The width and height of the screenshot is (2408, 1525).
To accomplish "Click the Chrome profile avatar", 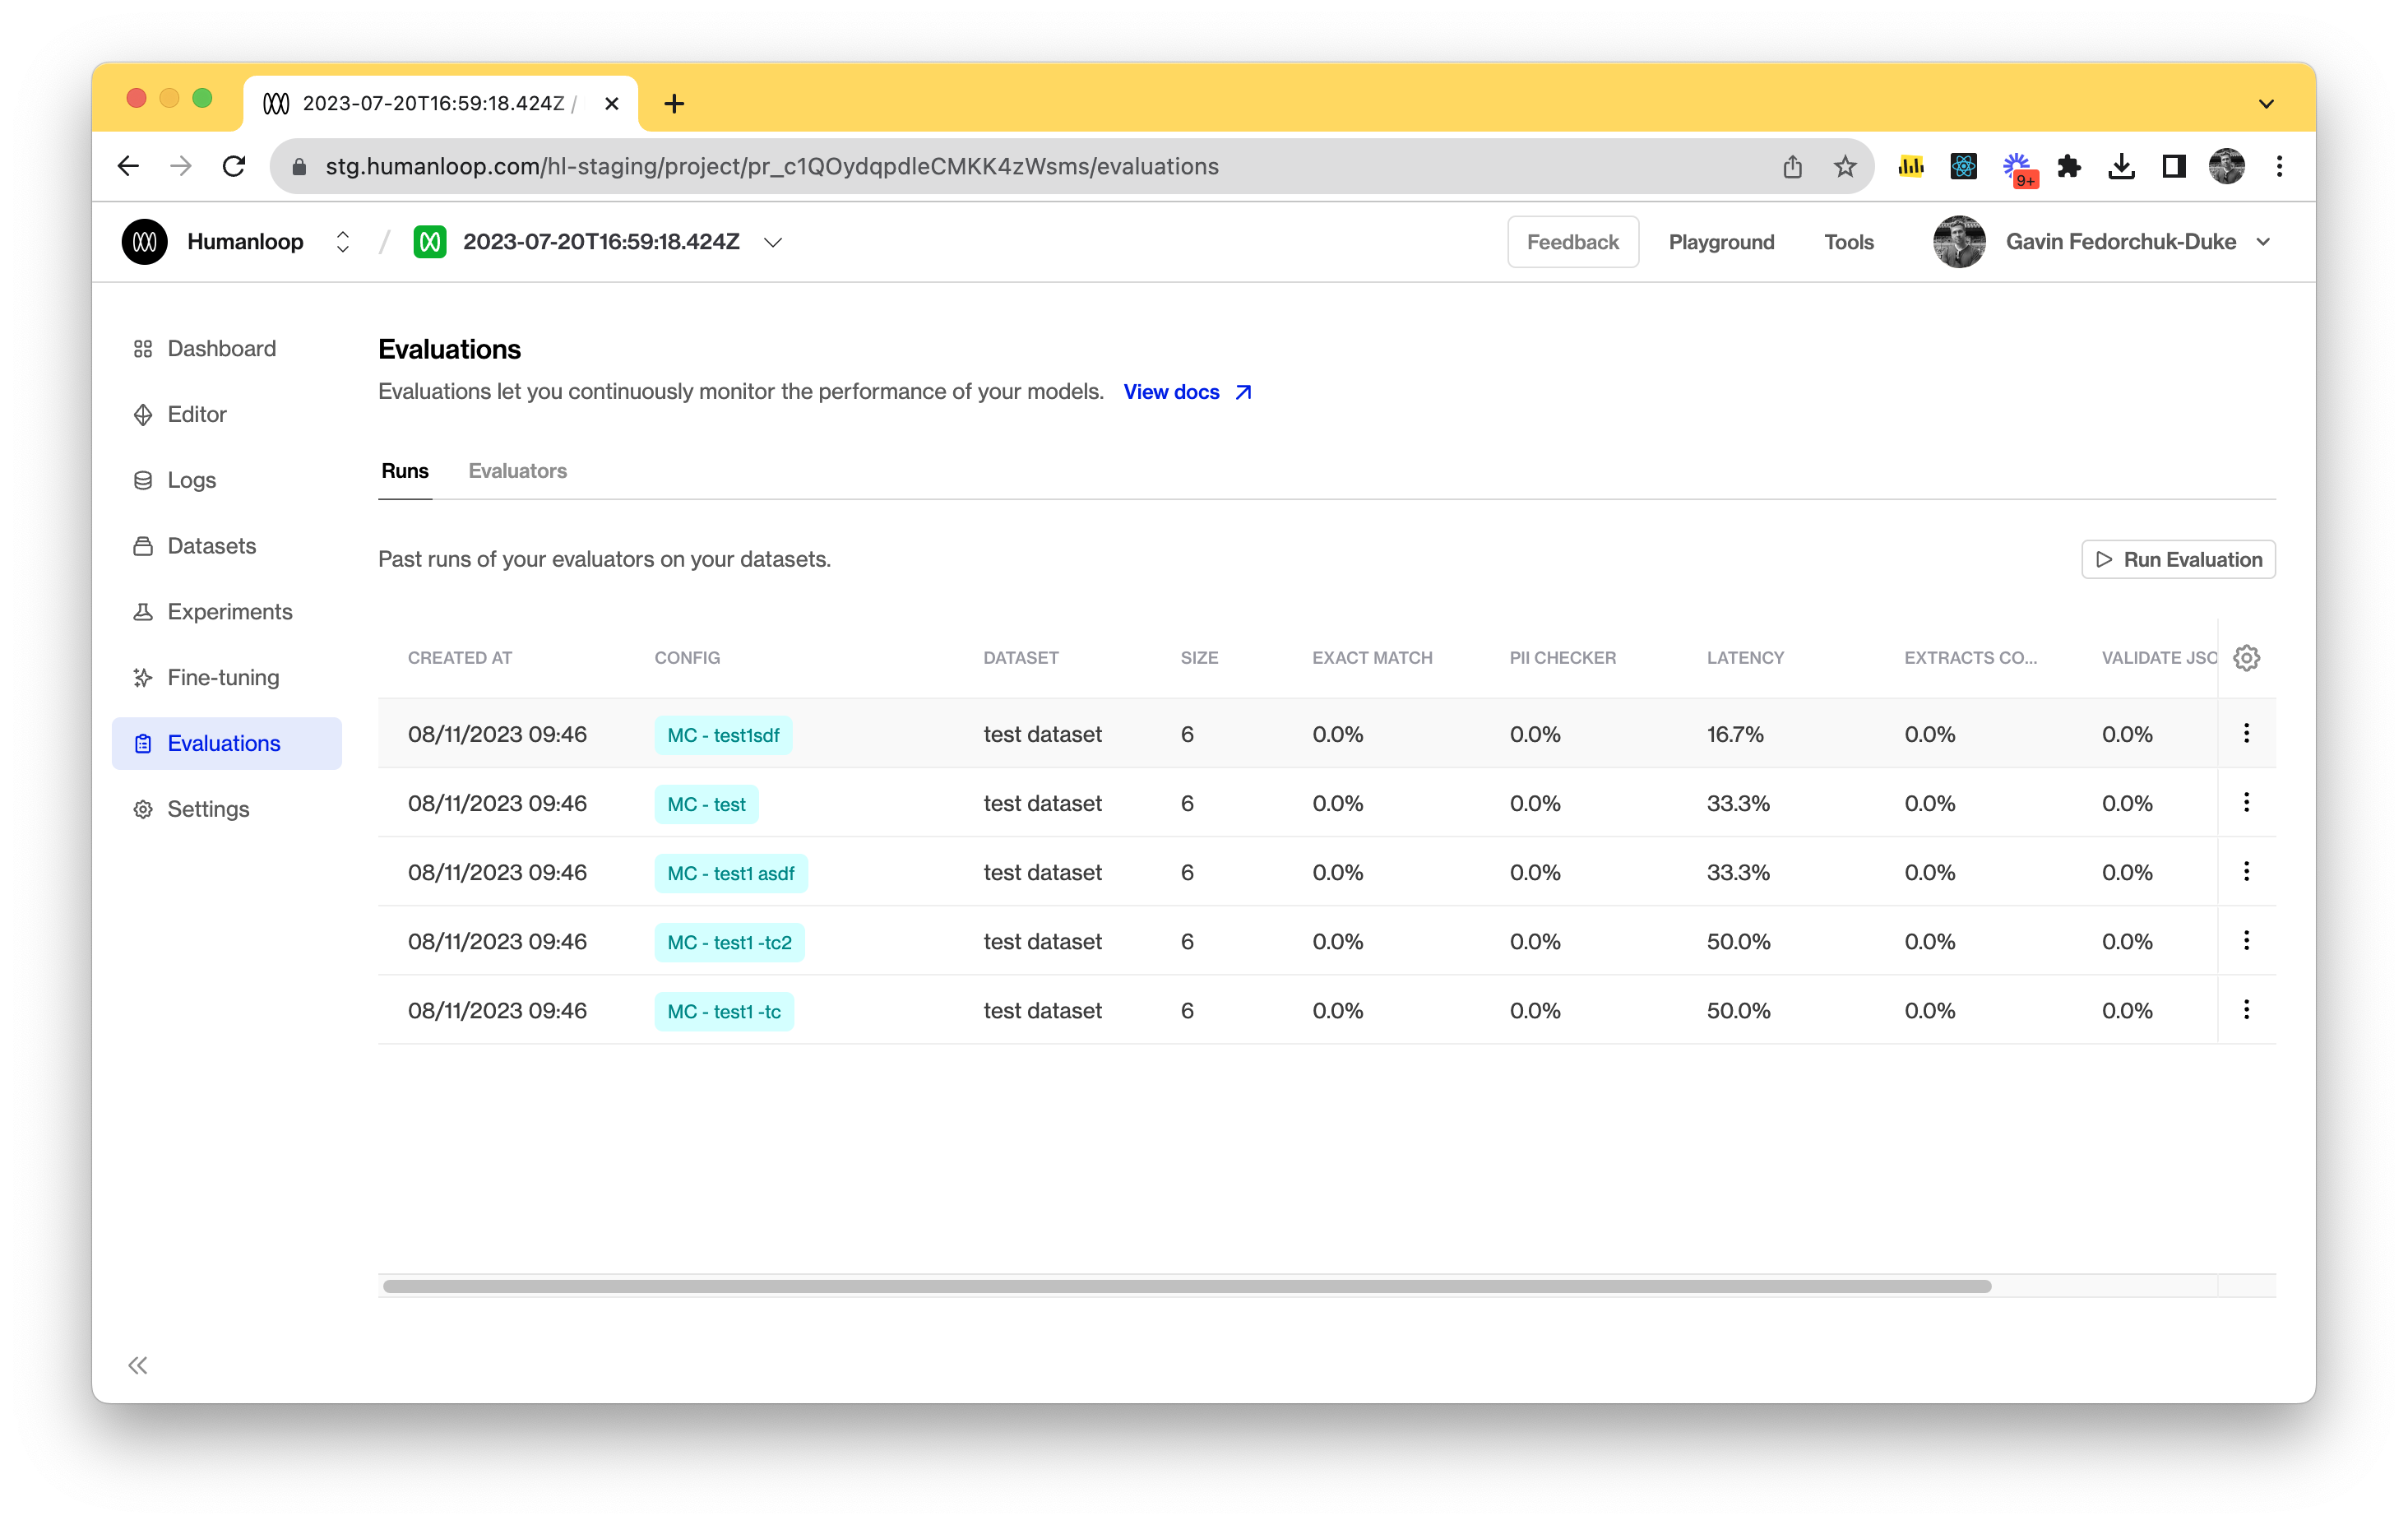I will pos(2227,166).
